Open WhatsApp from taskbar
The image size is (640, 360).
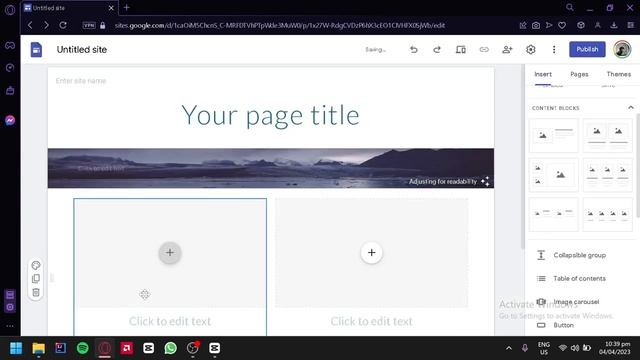click(x=170, y=348)
